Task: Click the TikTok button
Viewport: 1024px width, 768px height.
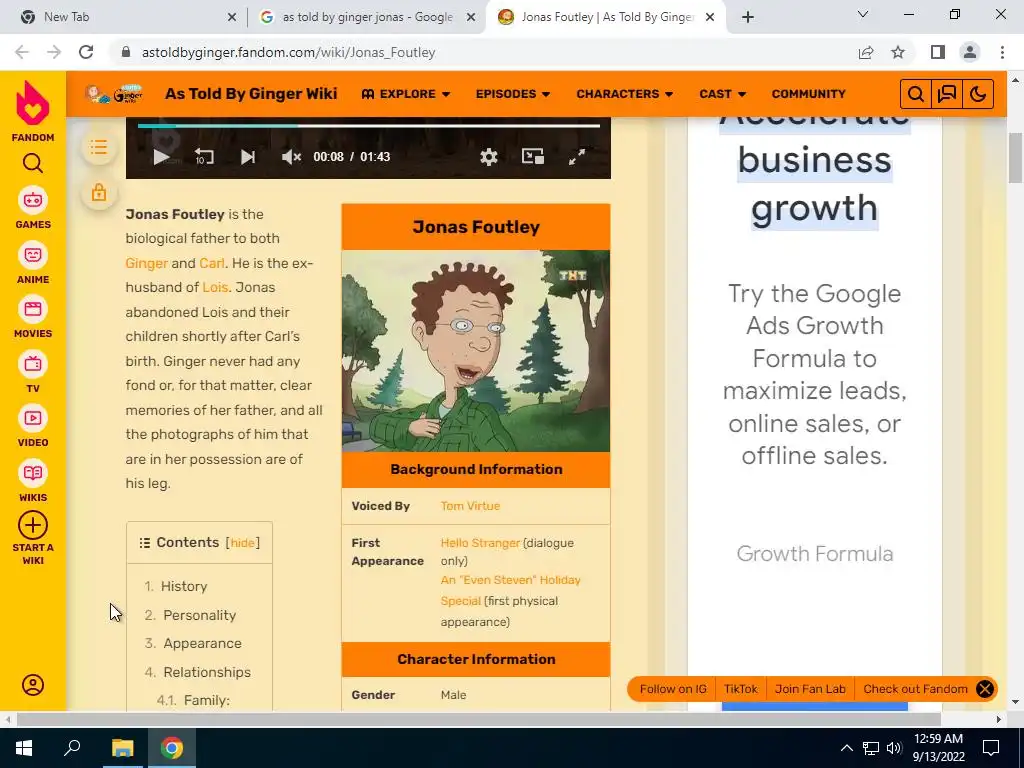Action: [x=741, y=689]
